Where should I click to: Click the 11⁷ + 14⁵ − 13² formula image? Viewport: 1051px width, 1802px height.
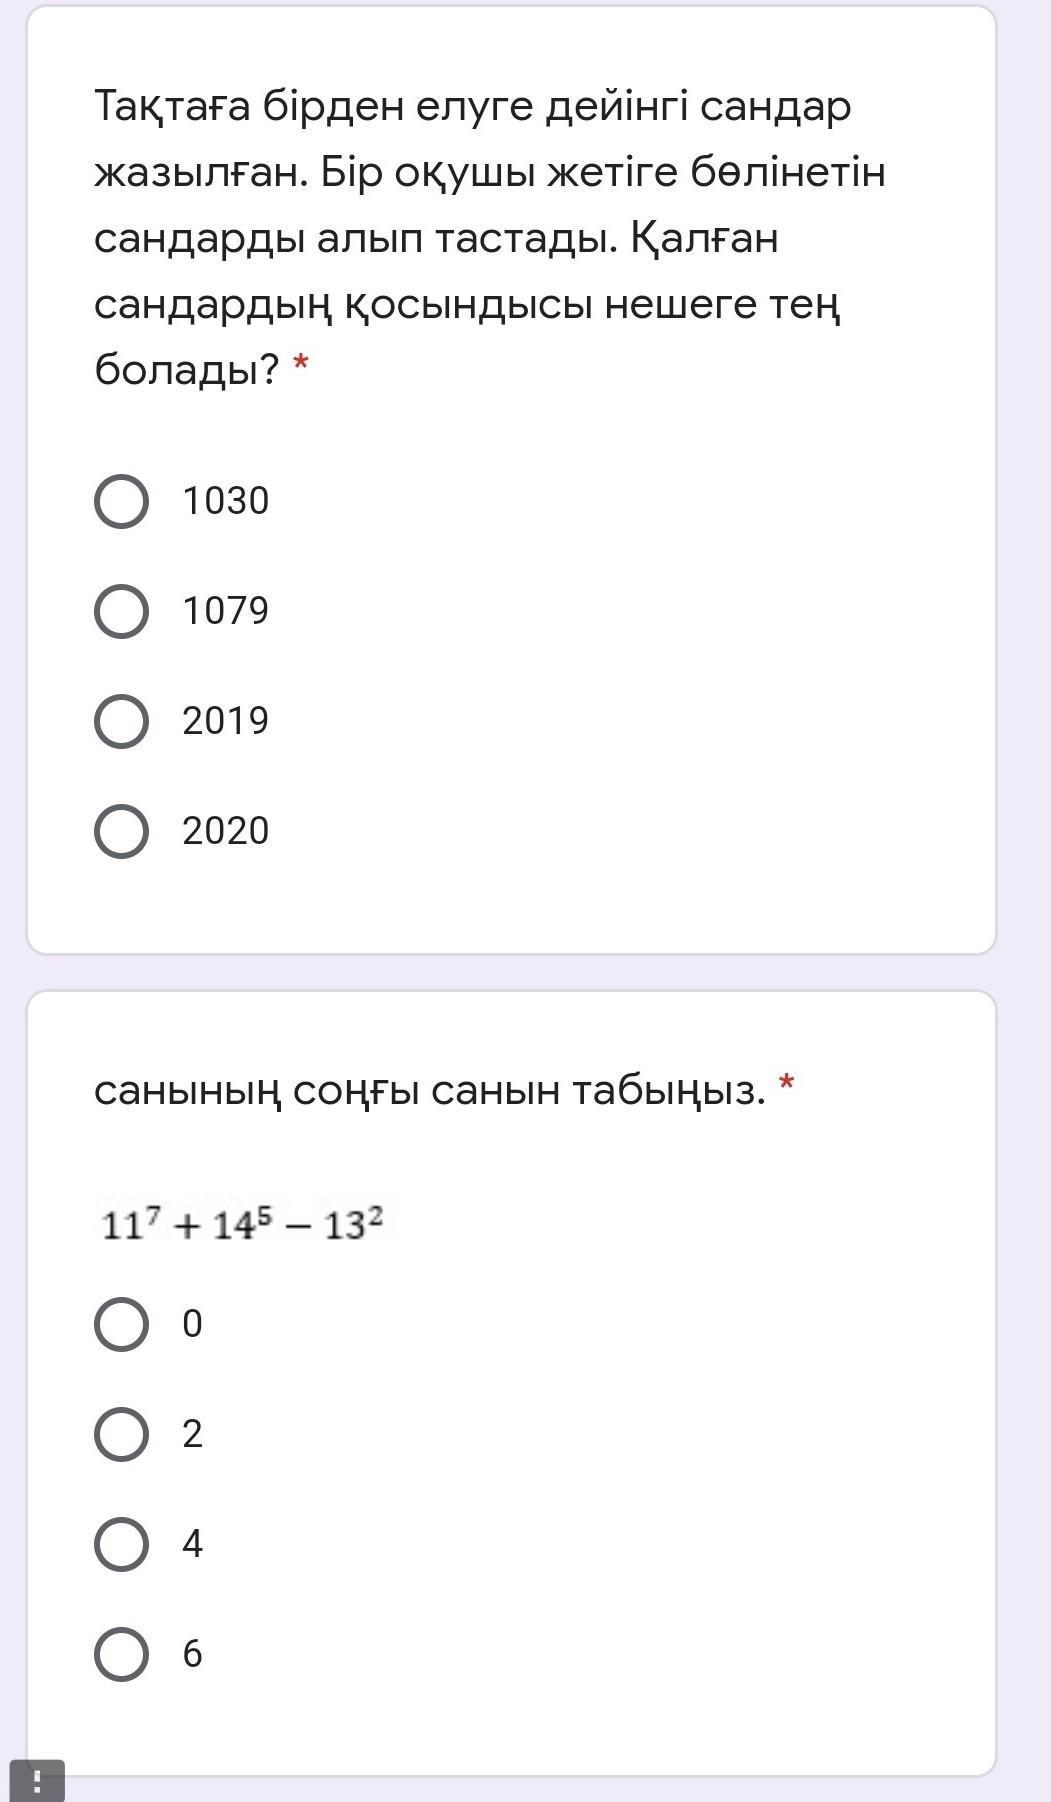point(242,1224)
